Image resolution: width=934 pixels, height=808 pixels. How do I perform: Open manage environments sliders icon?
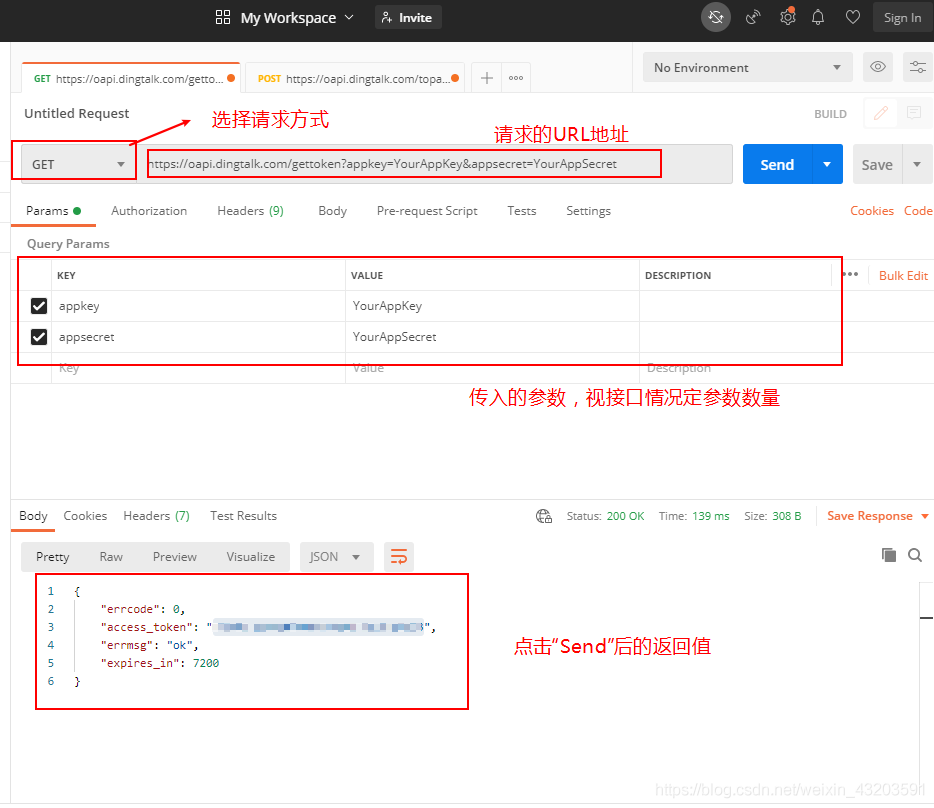pos(917,67)
